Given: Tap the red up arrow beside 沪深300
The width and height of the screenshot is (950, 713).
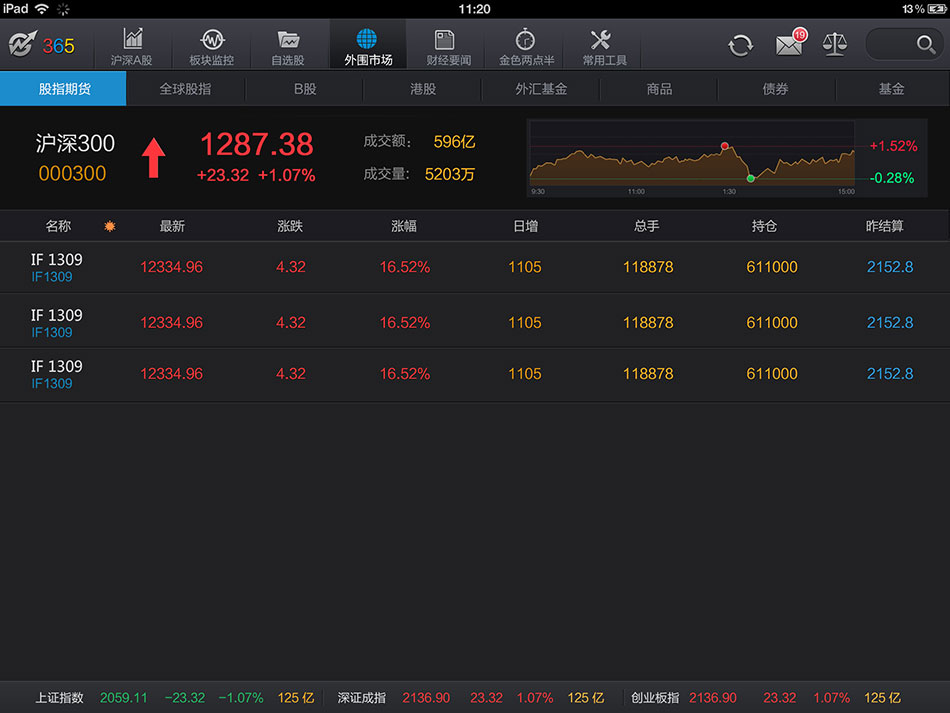Looking at the screenshot, I should pyautogui.click(x=153, y=158).
